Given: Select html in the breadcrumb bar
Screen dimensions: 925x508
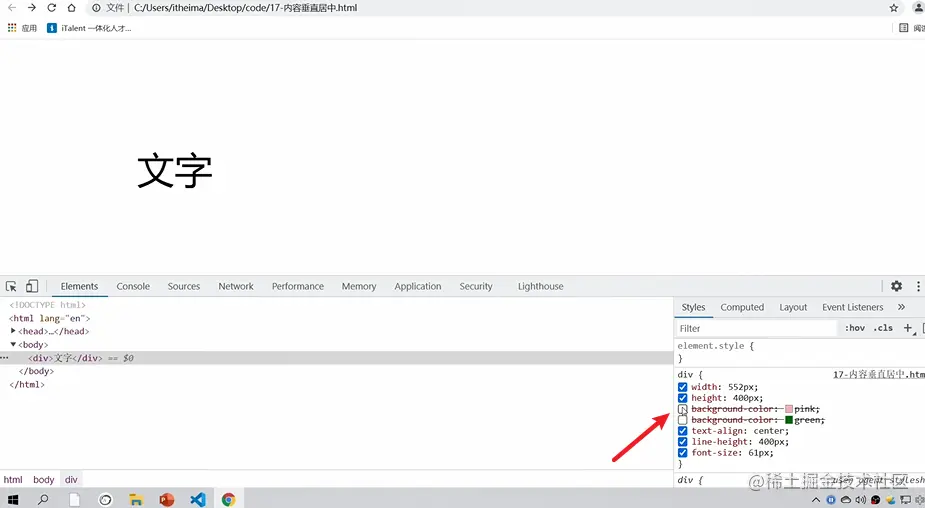Looking at the screenshot, I should pyautogui.click(x=13, y=480).
